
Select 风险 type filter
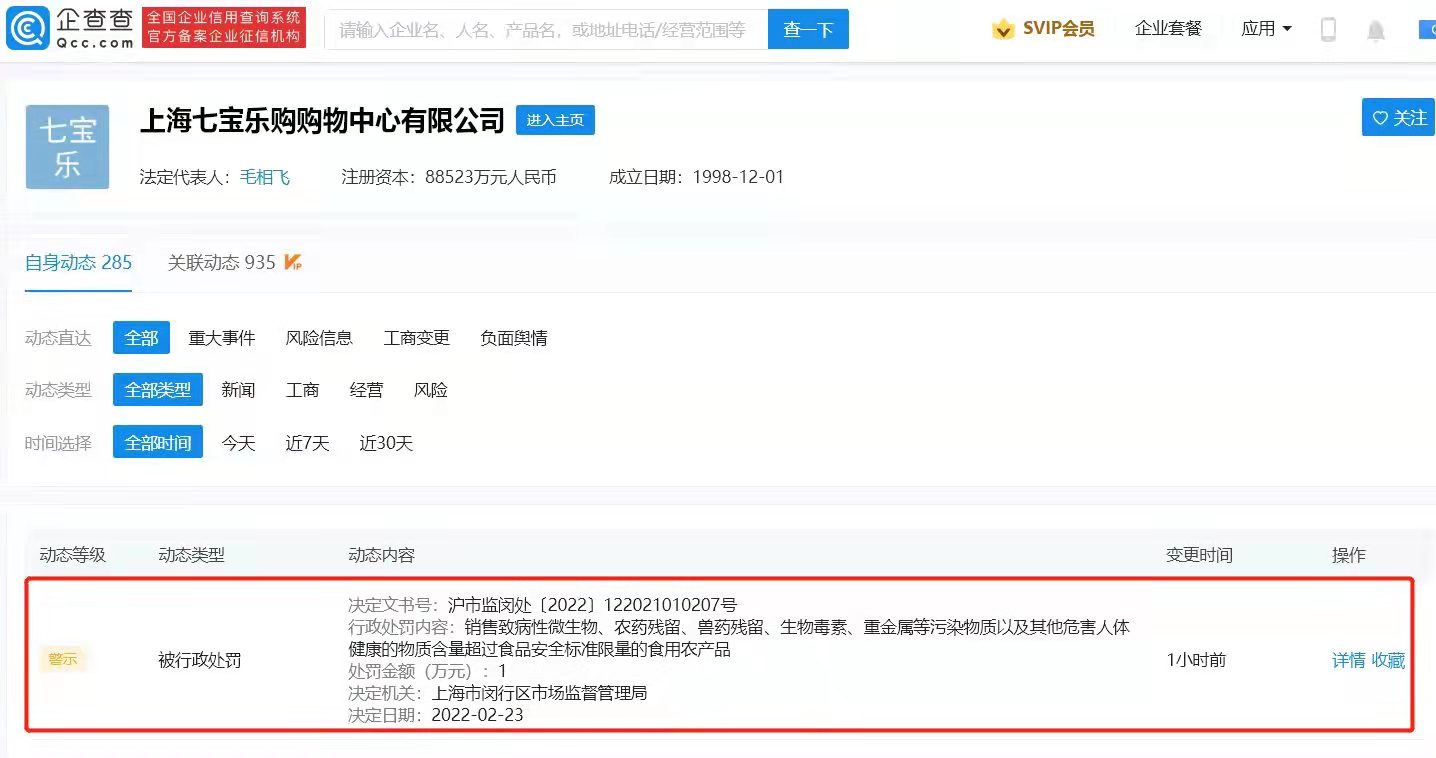click(431, 390)
